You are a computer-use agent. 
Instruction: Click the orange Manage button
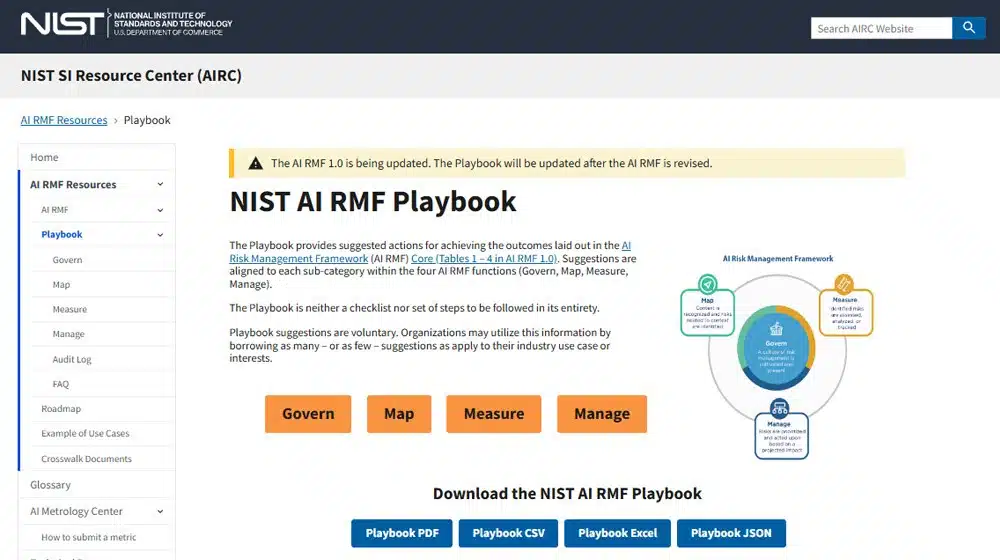point(602,414)
